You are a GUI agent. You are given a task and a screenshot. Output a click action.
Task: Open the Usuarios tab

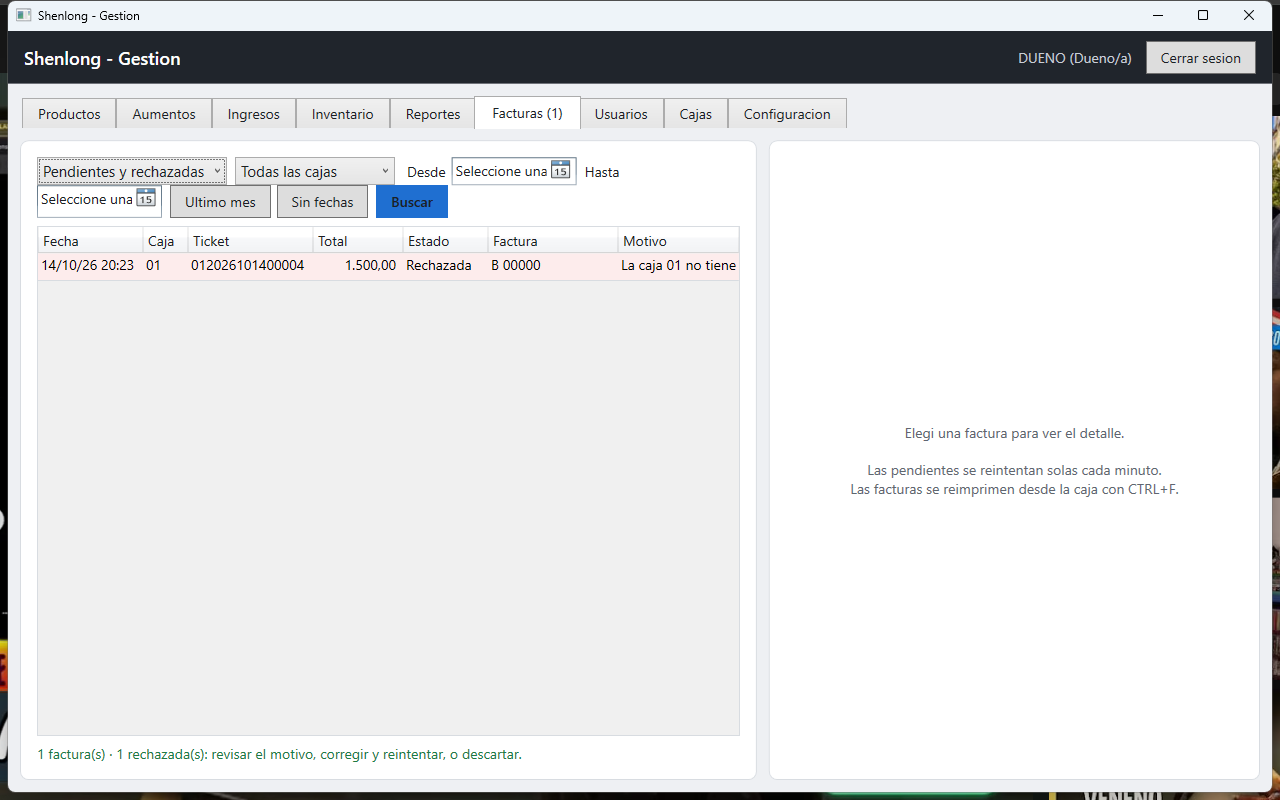[621, 114]
